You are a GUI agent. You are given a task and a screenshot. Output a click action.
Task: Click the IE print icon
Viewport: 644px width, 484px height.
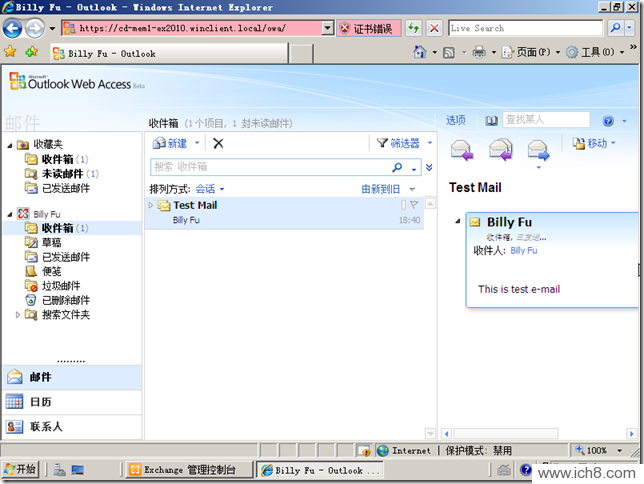[x=479, y=52]
